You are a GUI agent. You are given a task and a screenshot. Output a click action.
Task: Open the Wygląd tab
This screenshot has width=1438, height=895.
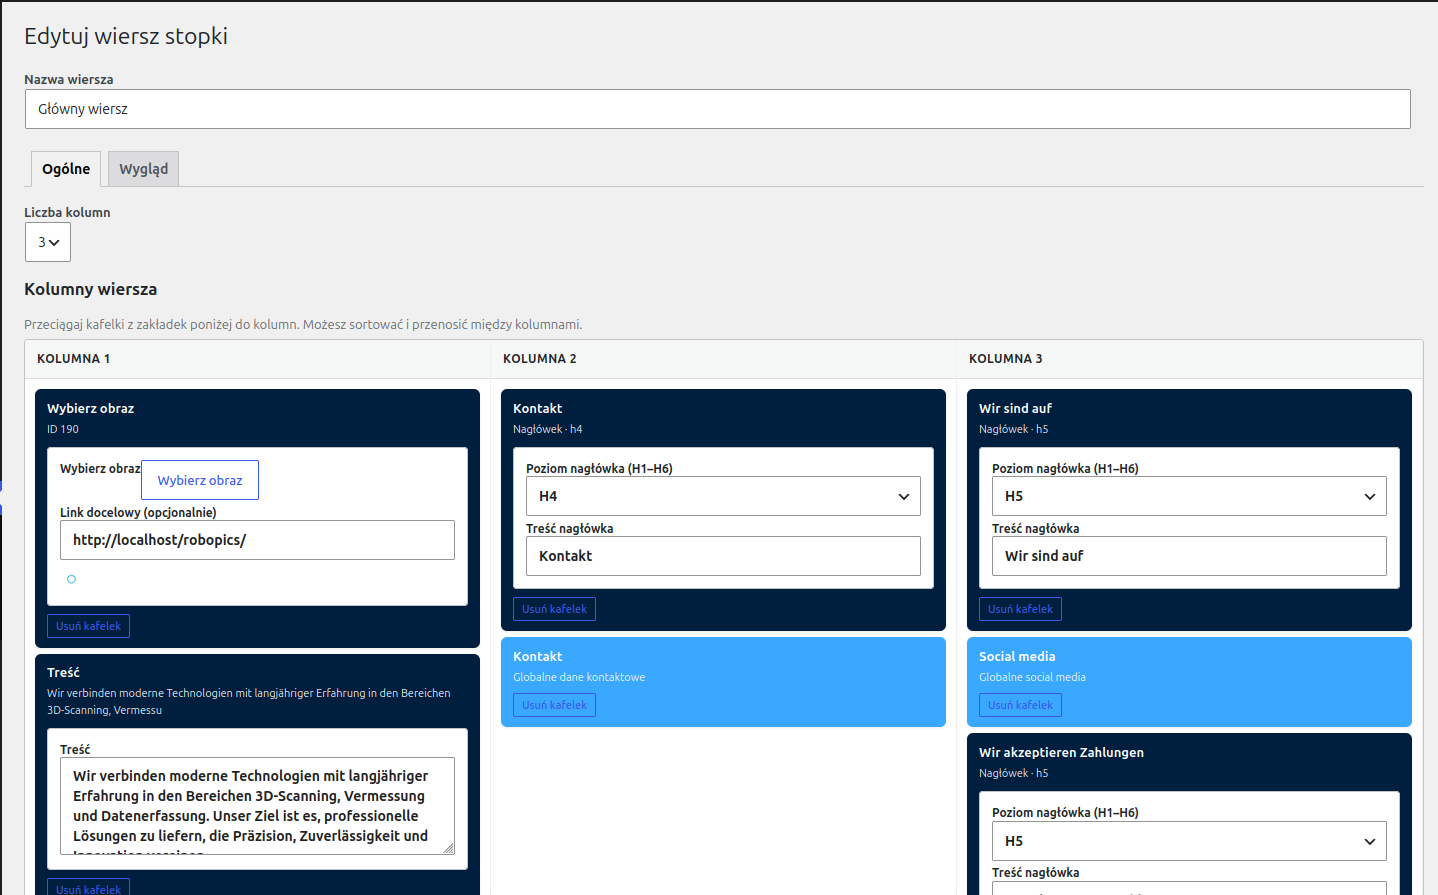[143, 169]
